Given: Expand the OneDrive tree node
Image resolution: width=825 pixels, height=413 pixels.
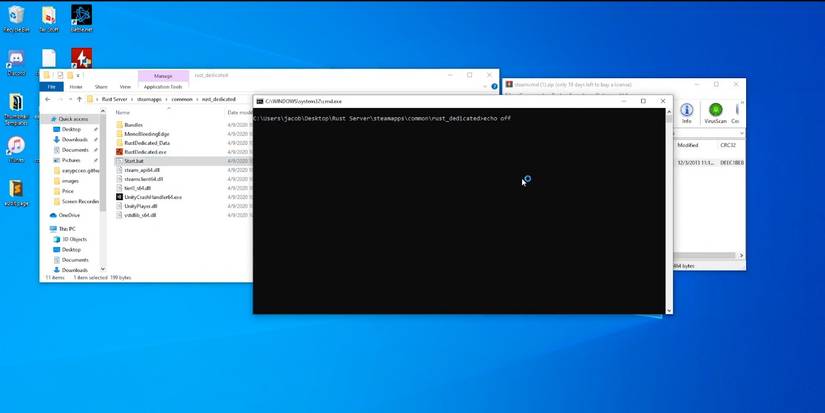Looking at the screenshot, I should [x=47, y=215].
